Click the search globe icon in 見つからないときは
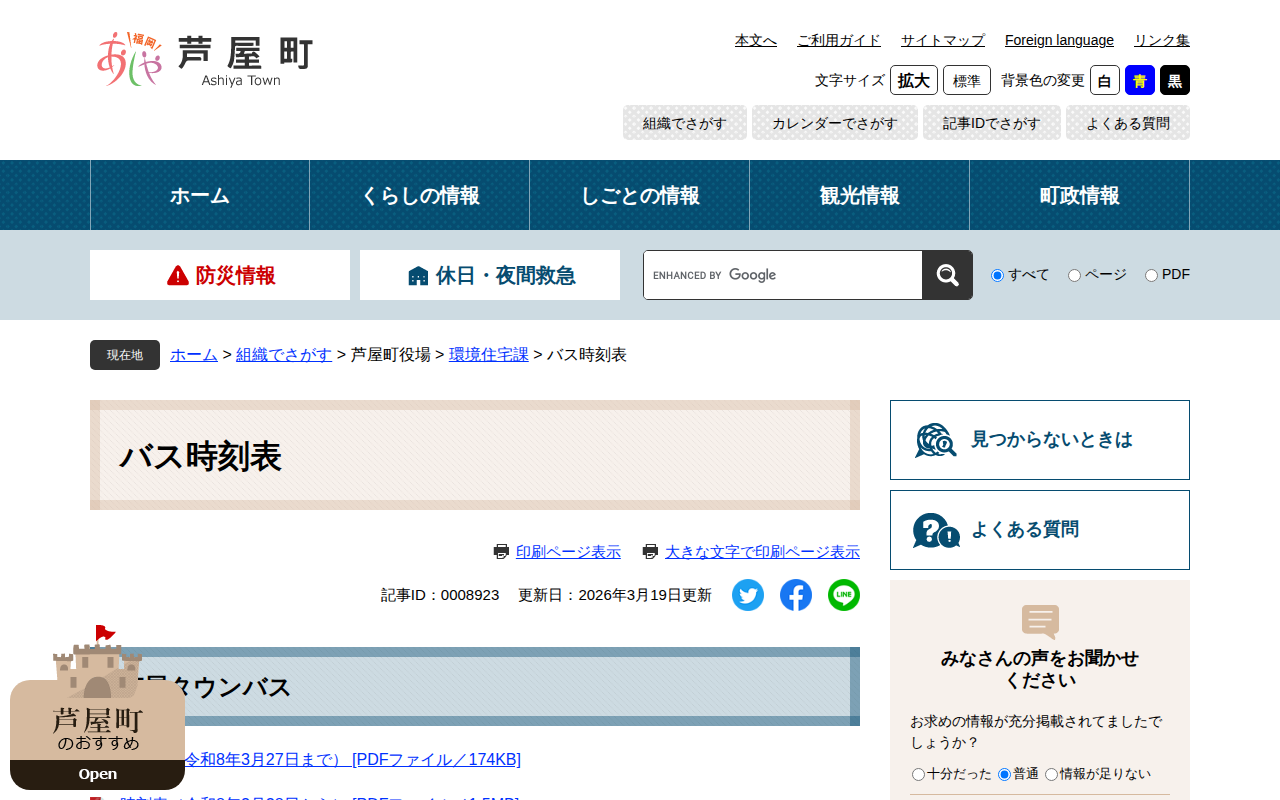 click(x=935, y=440)
